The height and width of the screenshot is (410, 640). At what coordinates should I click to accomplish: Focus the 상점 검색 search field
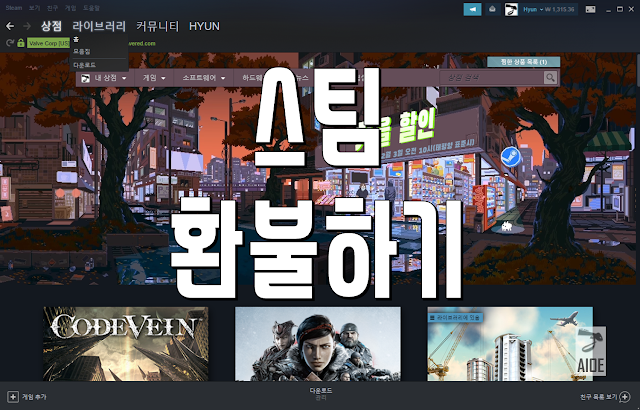(x=491, y=77)
